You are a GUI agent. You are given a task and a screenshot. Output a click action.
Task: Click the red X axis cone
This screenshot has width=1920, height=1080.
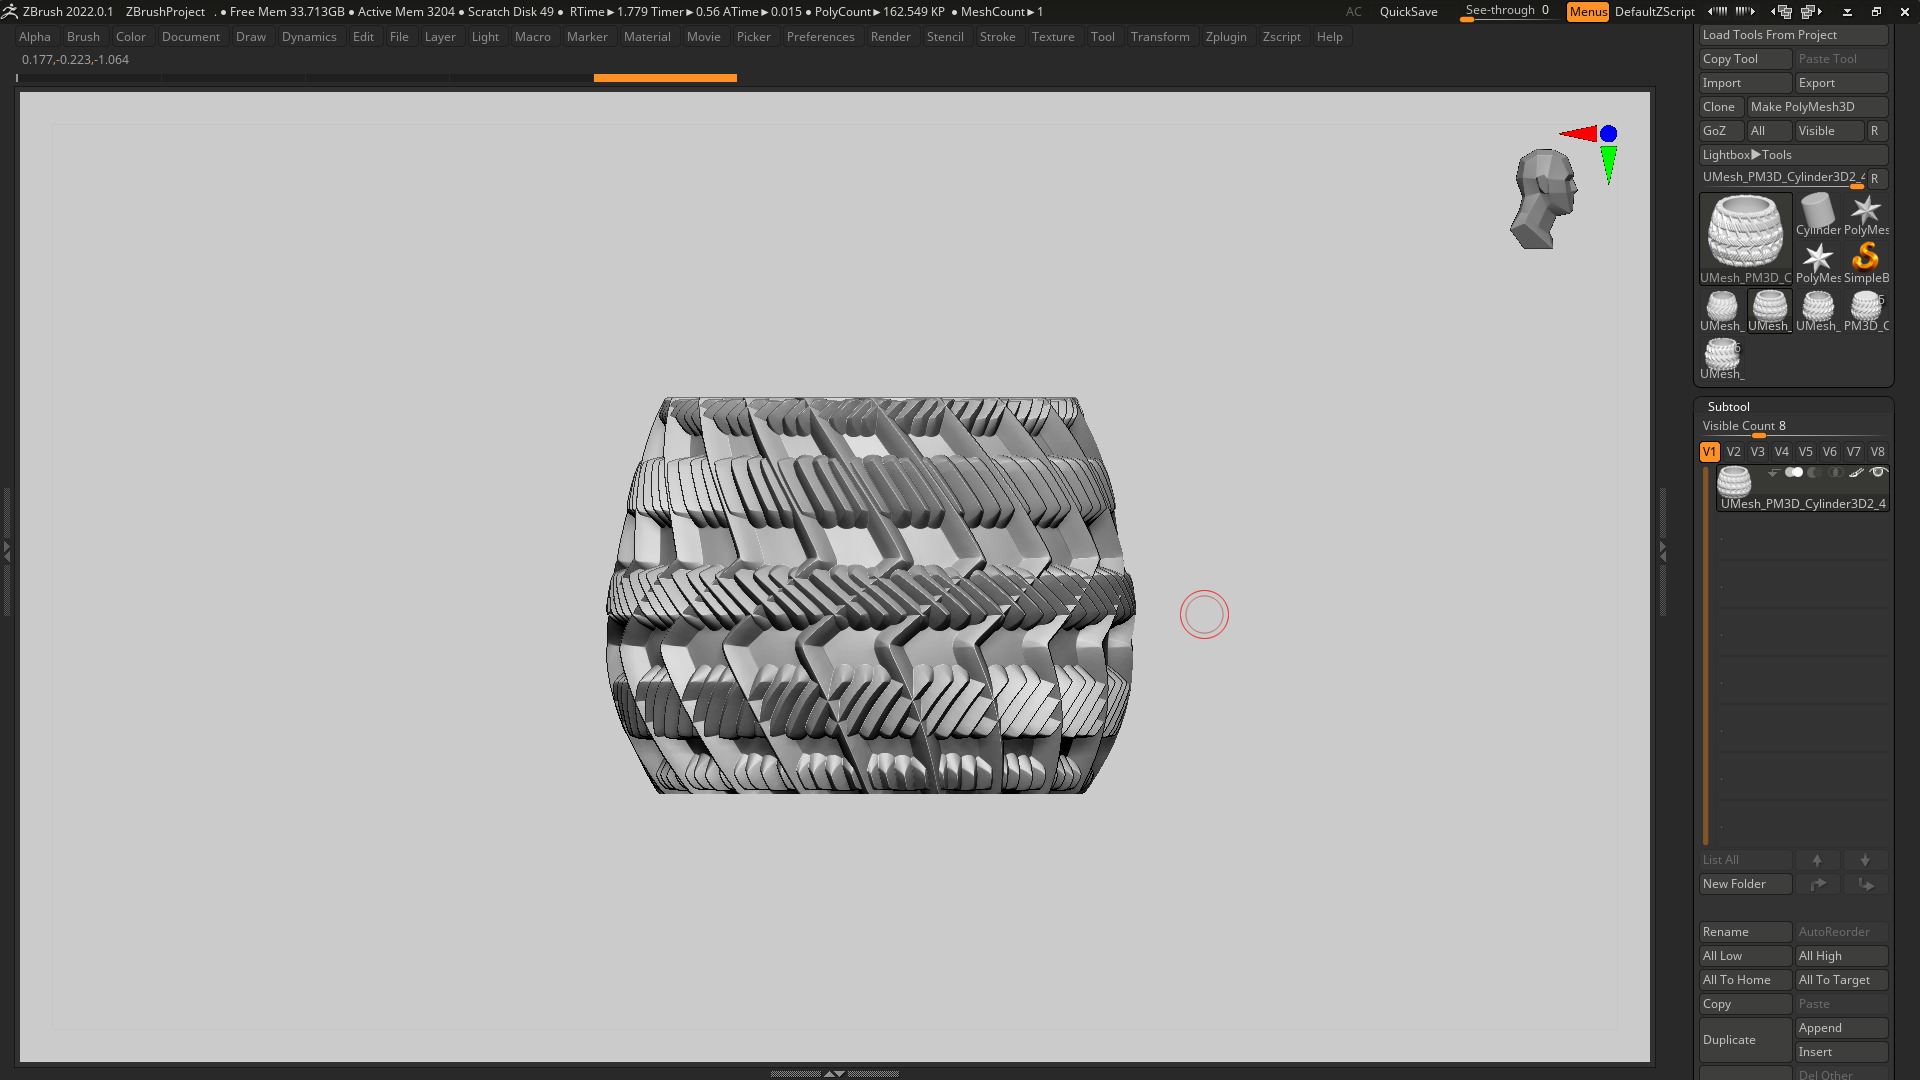[x=1578, y=134]
